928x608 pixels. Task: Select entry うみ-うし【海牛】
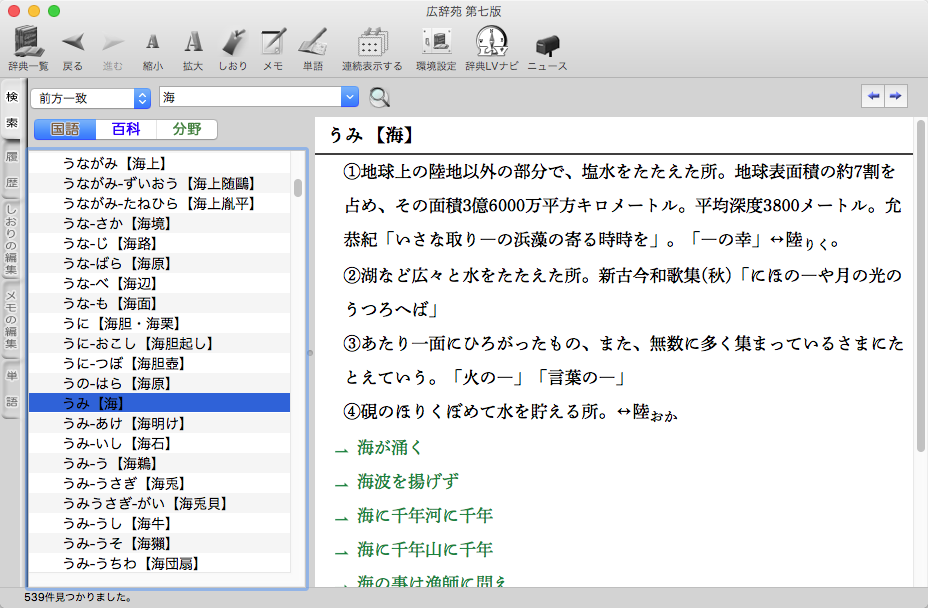tap(159, 524)
